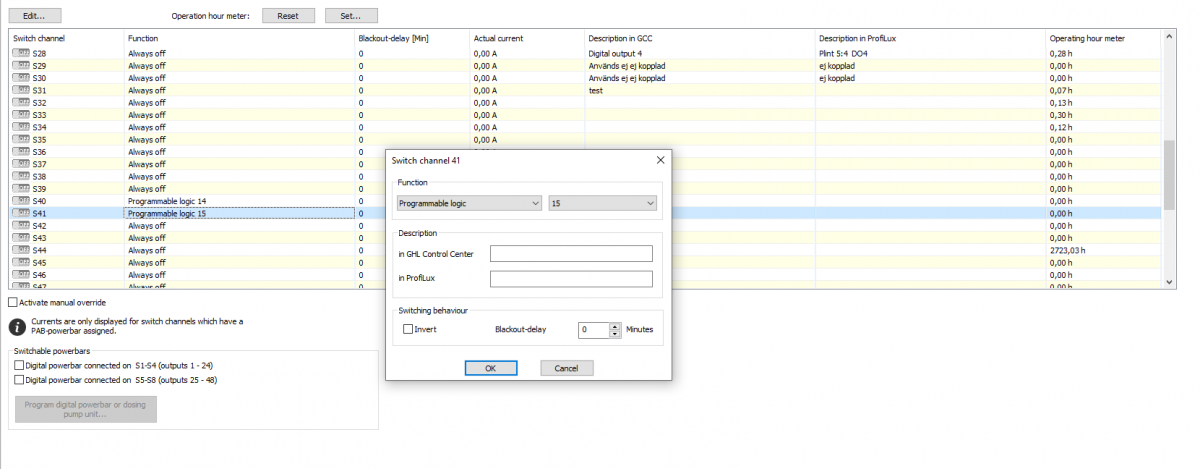The width and height of the screenshot is (1200, 469).
Task: Sort by the Switch channel column header
Action: [66, 38]
